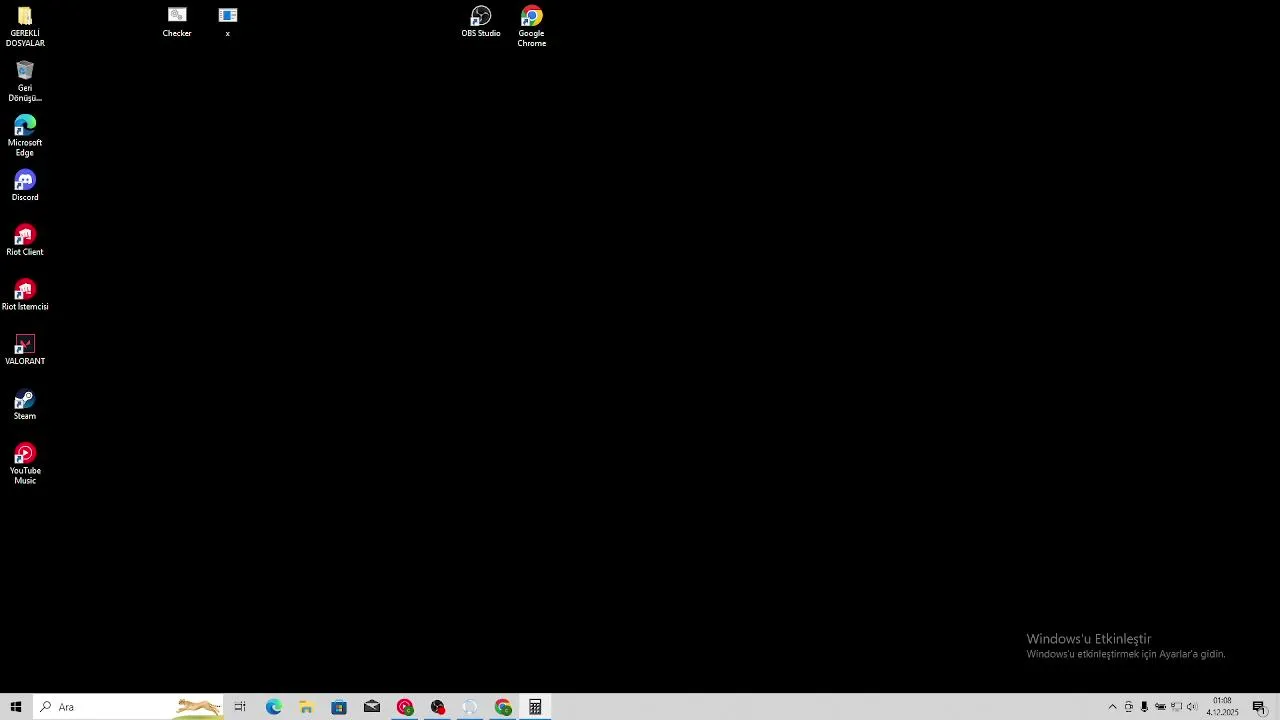
Task: Expand the hidden system tray icons chevron
Action: click(1112, 707)
